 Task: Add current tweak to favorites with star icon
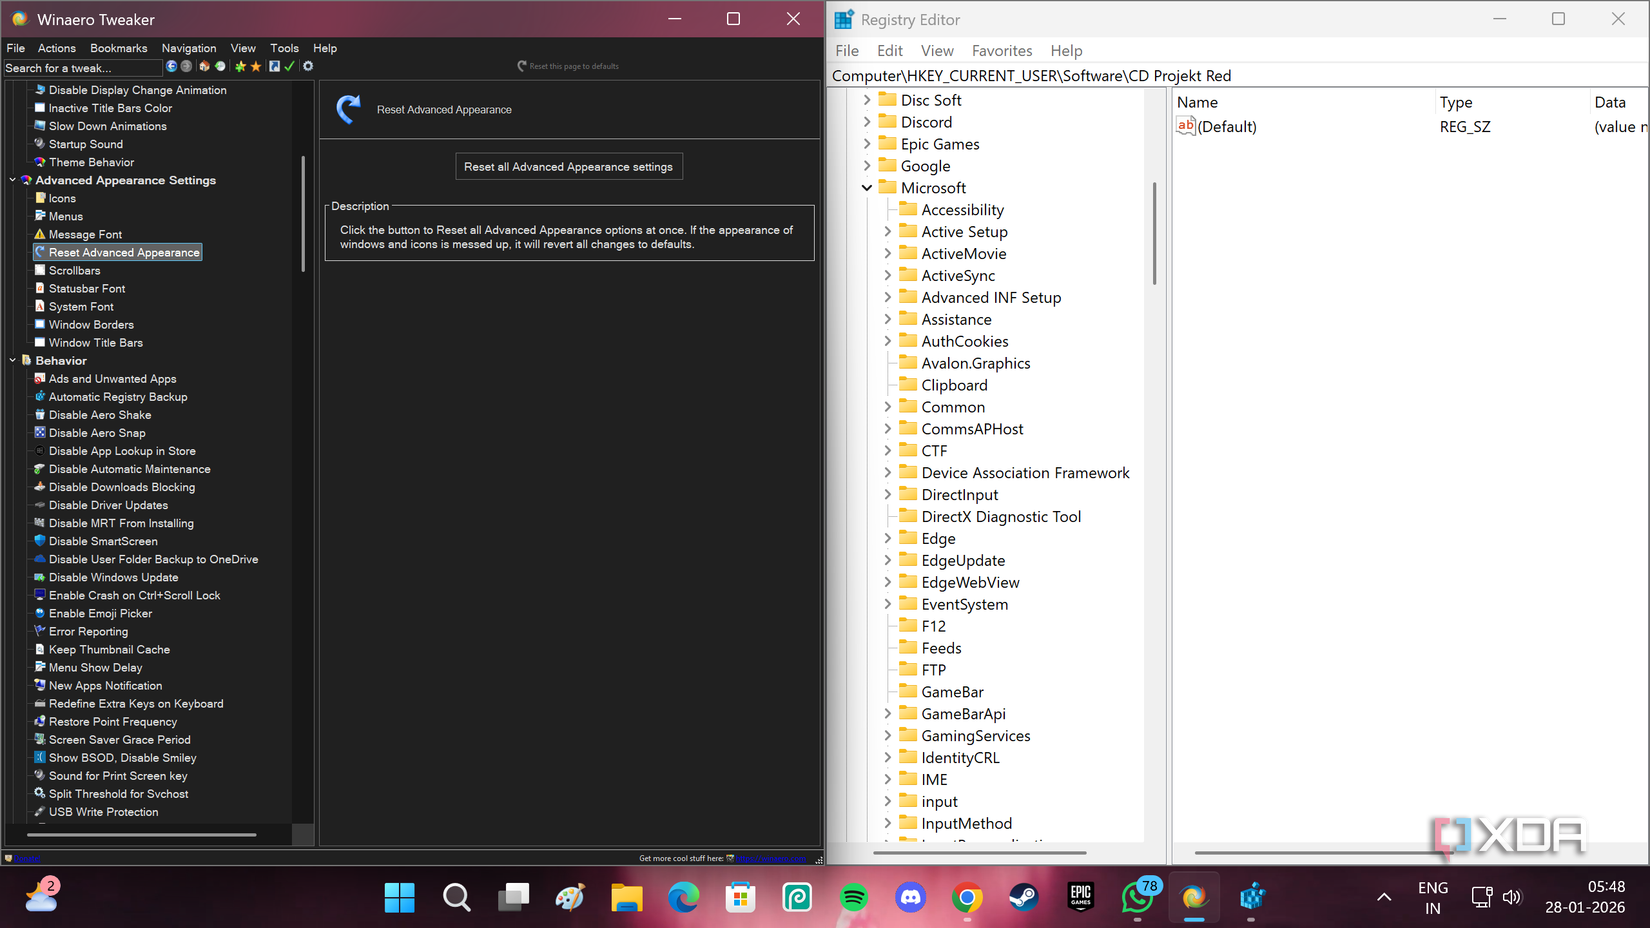(x=240, y=66)
